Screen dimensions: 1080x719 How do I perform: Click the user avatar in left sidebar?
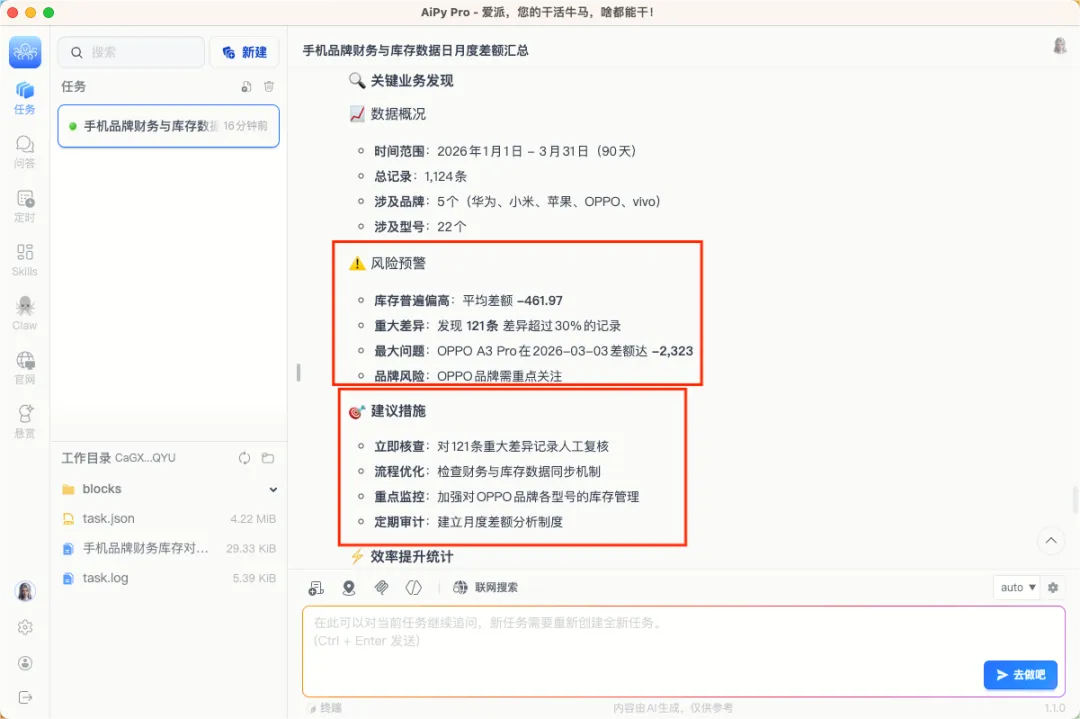(x=25, y=592)
